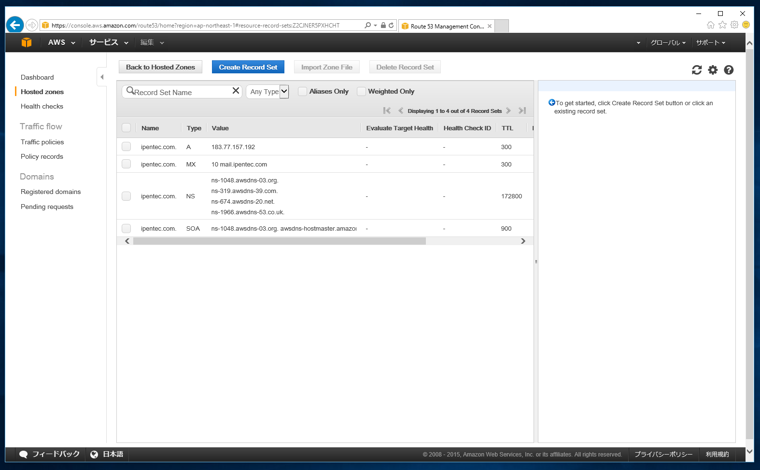Image resolution: width=760 pixels, height=470 pixels.
Task: Open the account name dropdown arrow
Action: tap(638, 43)
